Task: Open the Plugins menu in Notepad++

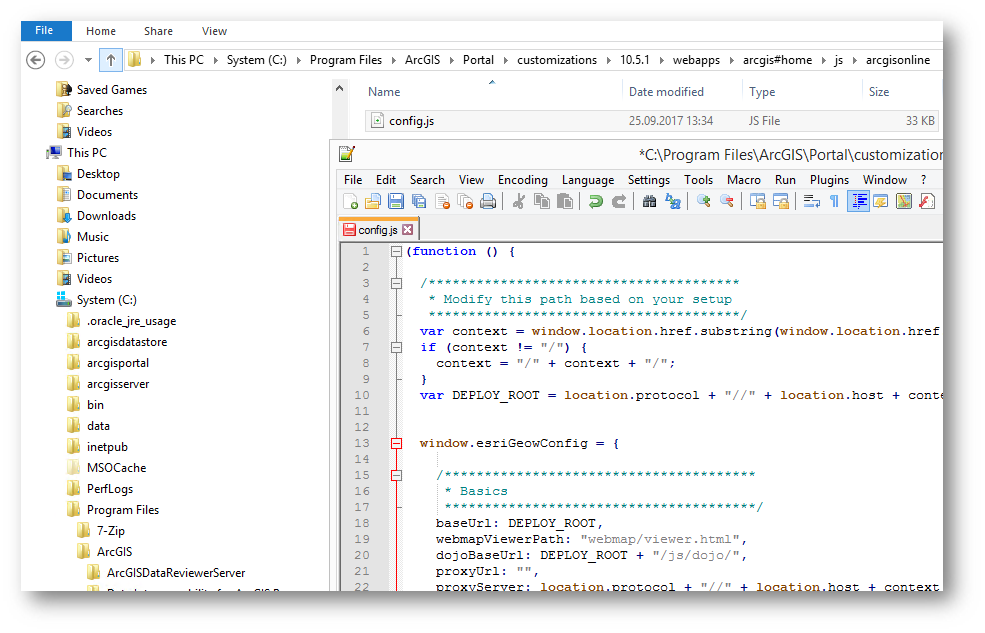Action: point(829,180)
